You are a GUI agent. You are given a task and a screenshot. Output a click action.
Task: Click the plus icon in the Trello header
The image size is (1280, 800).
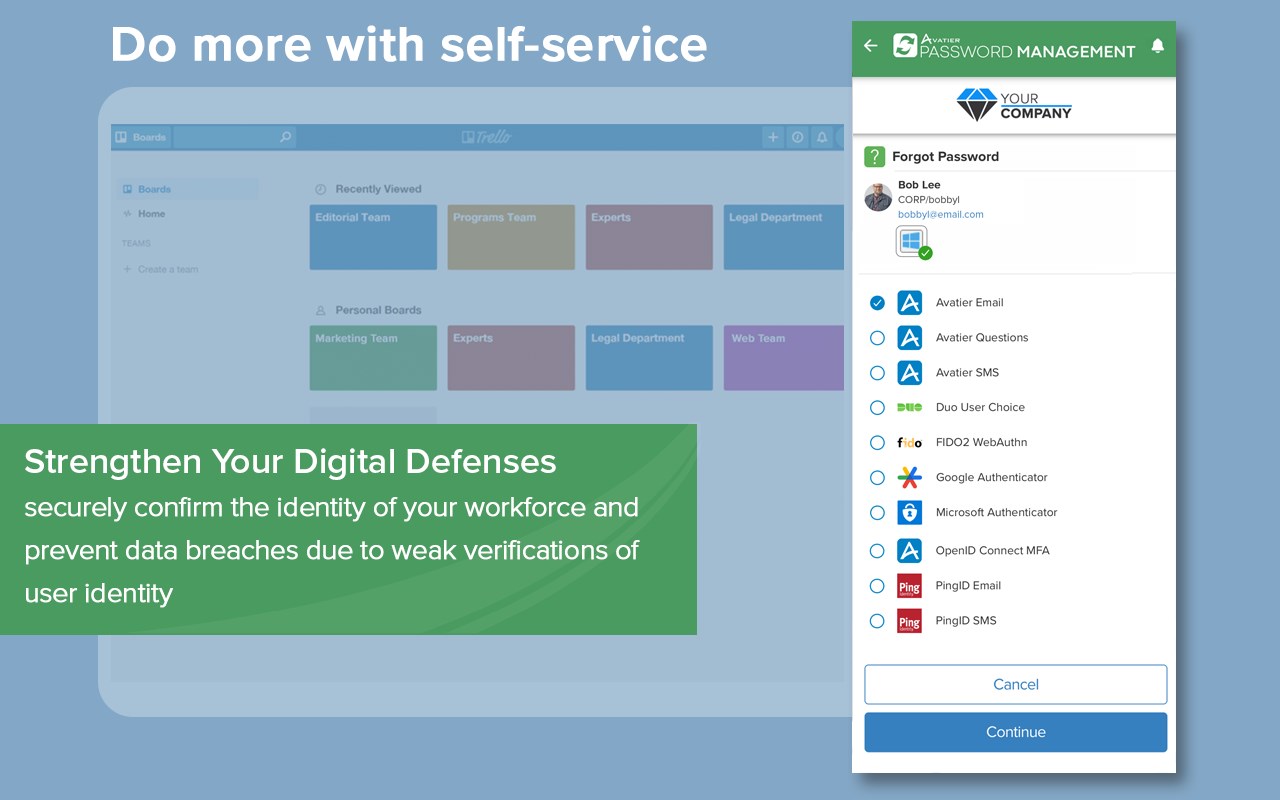tap(773, 137)
